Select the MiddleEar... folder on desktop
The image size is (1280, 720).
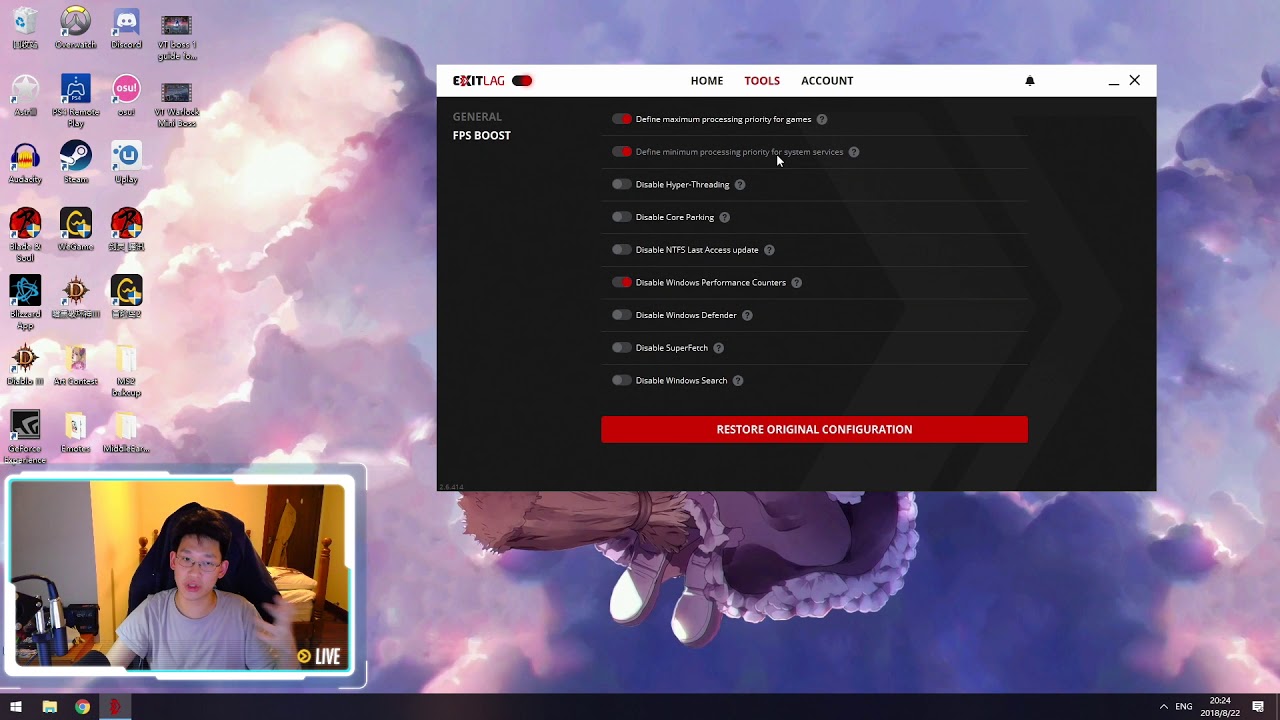pyautogui.click(x=126, y=432)
